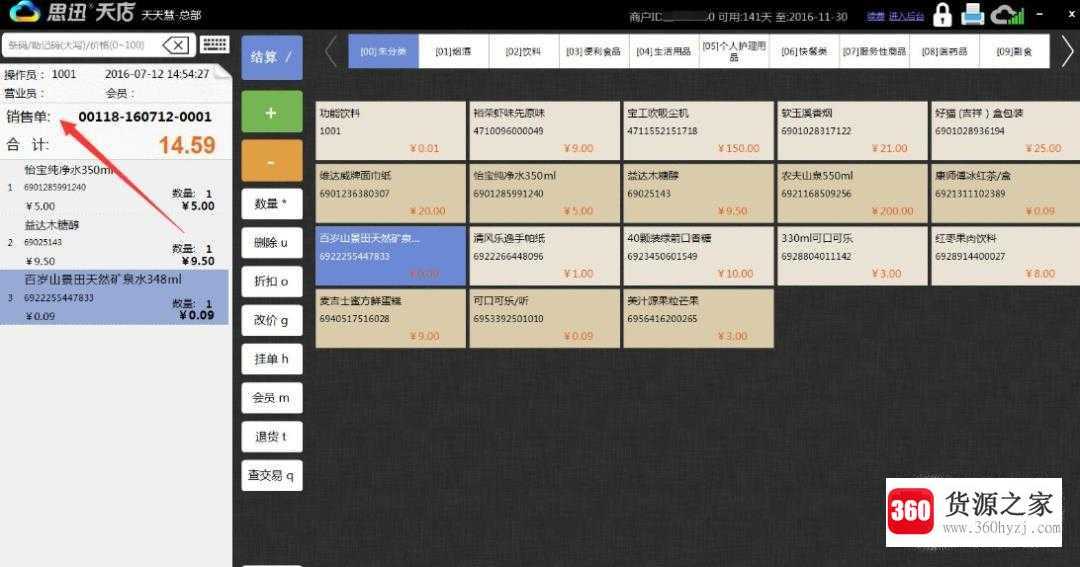Open the on-screen keyboard icon
The image size is (1080, 567).
pyautogui.click(x=214, y=45)
